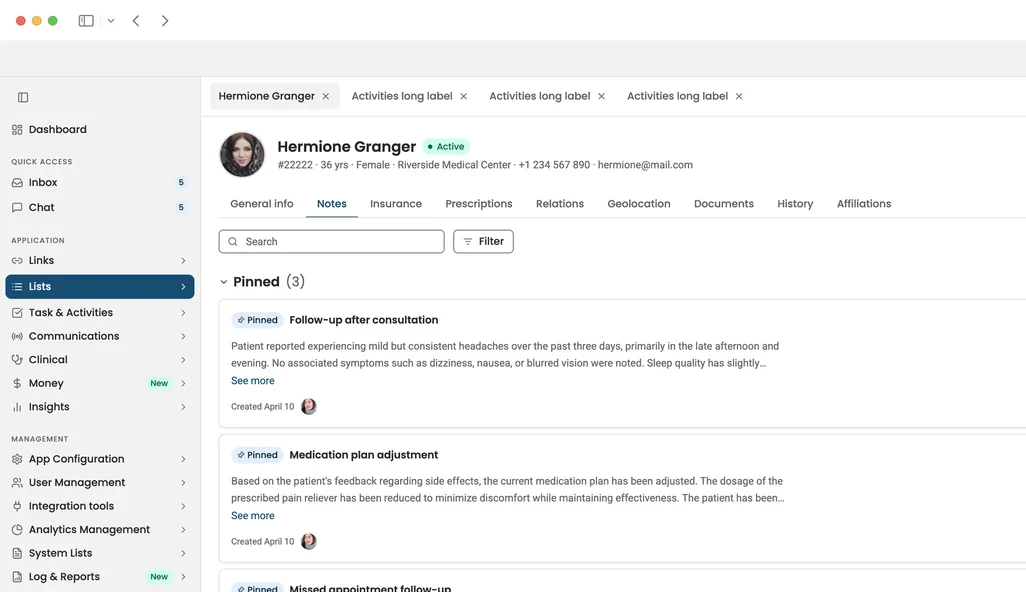This screenshot has width=1026, height=592.
Task: Collapse the Pinned notes section
Action: click(x=224, y=282)
